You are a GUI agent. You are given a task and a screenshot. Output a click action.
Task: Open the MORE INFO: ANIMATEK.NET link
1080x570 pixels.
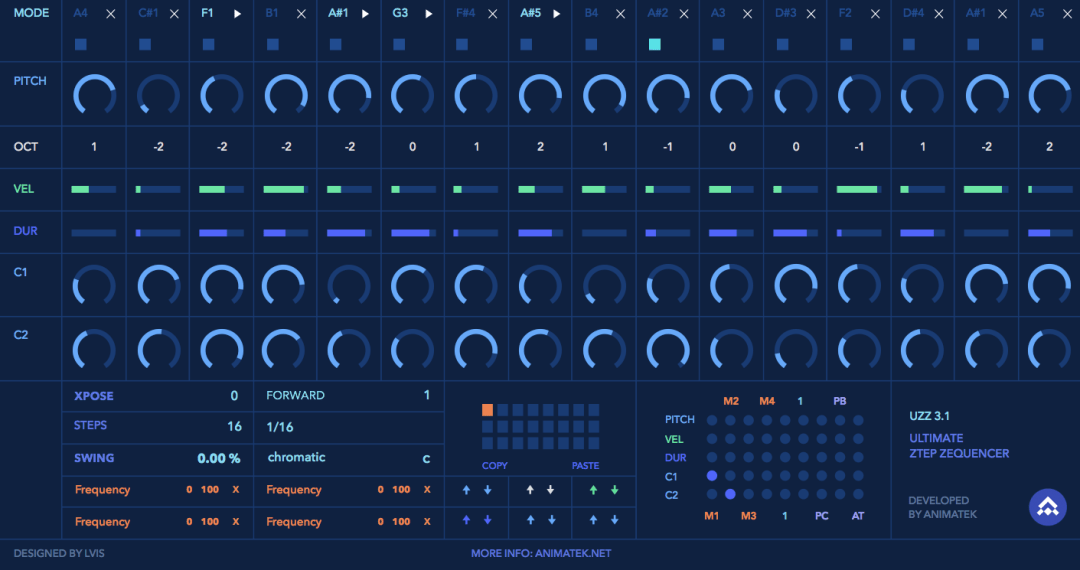coord(541,553)
